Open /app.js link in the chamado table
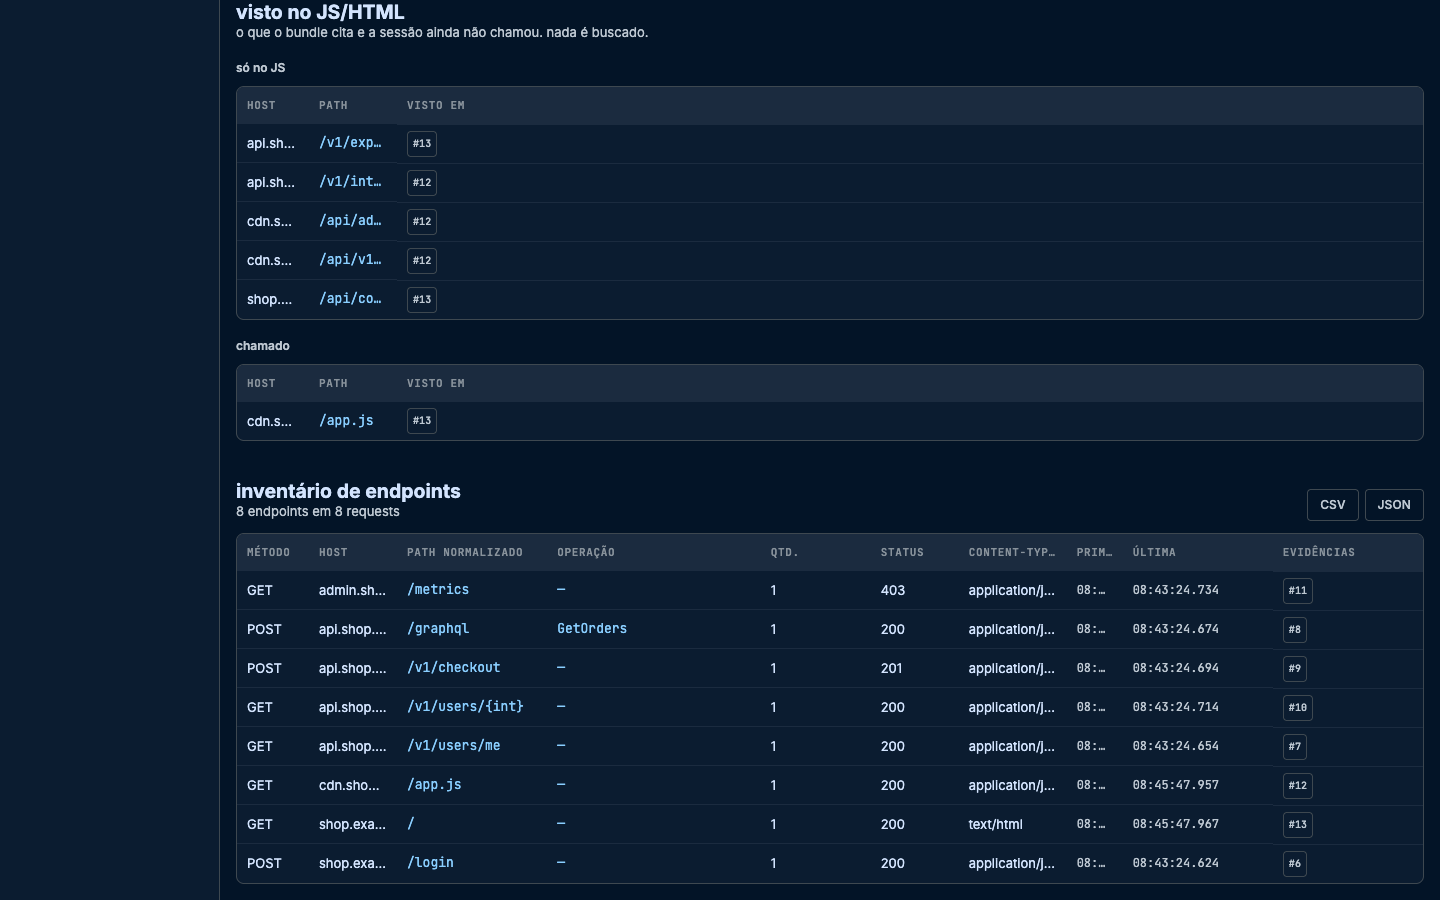Viewport: 1440px width, 900px height. (346, 421)
